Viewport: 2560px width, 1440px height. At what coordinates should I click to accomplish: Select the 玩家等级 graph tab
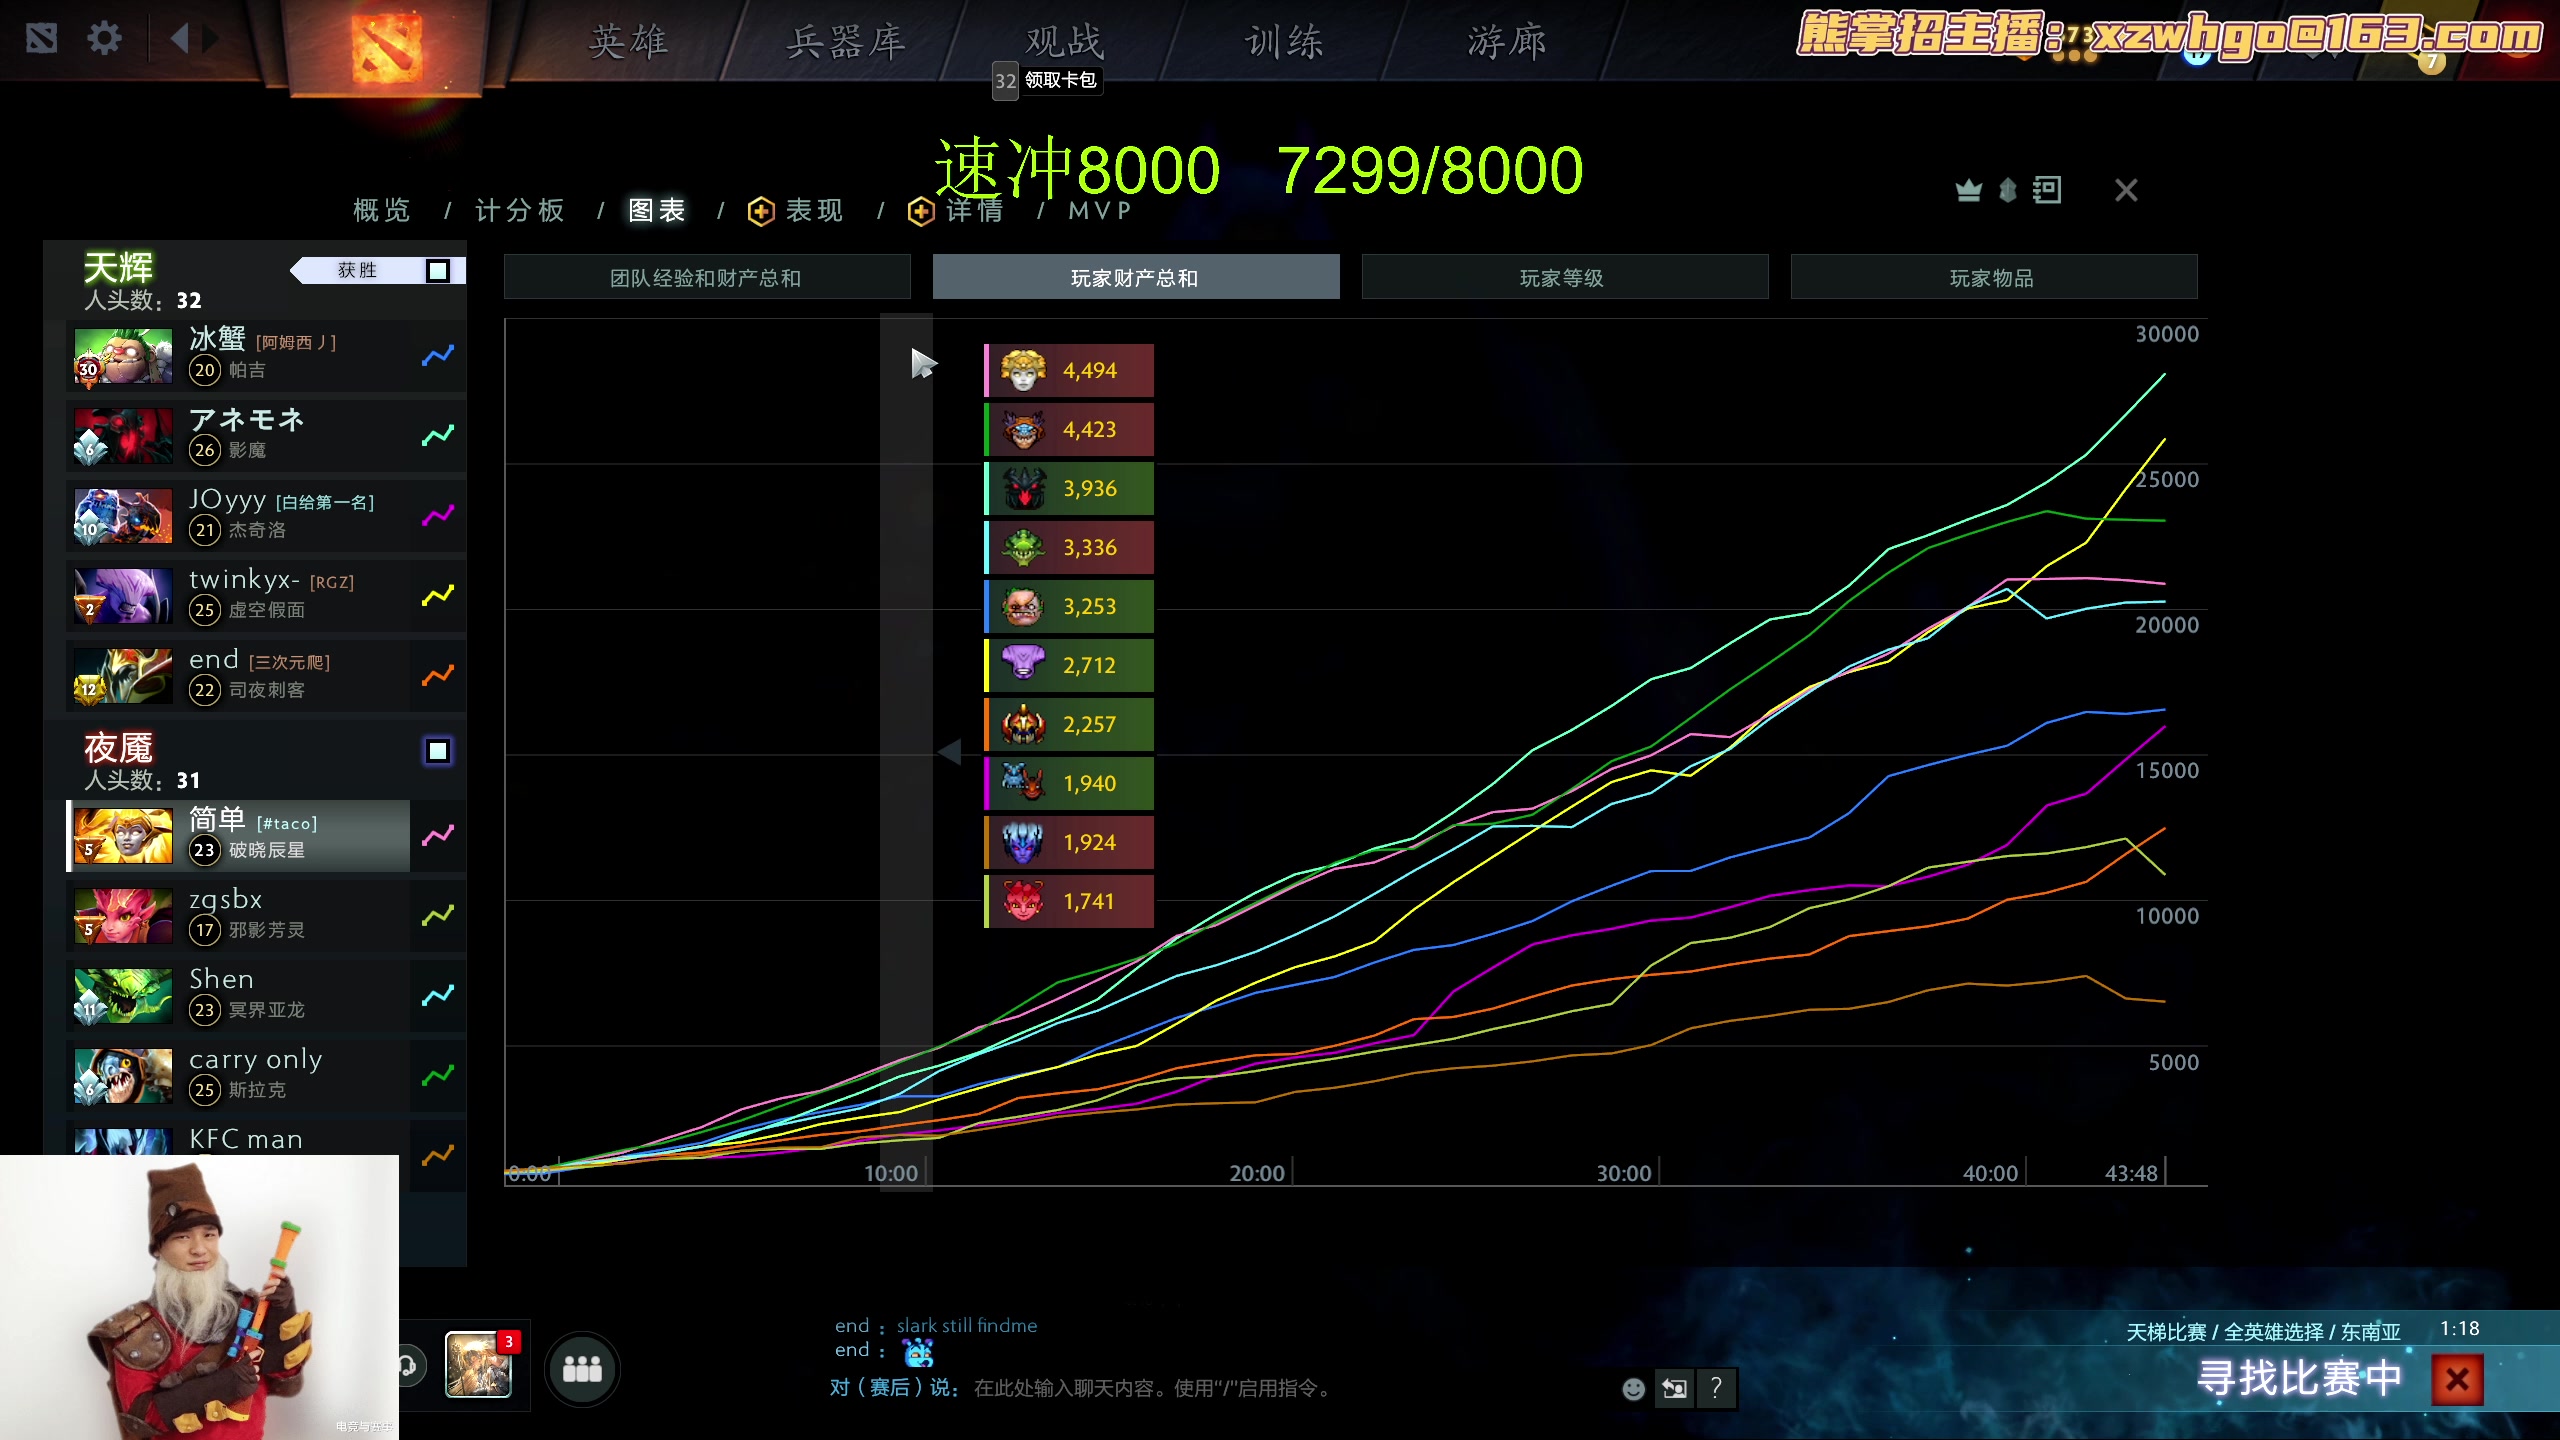point(1564,278)
